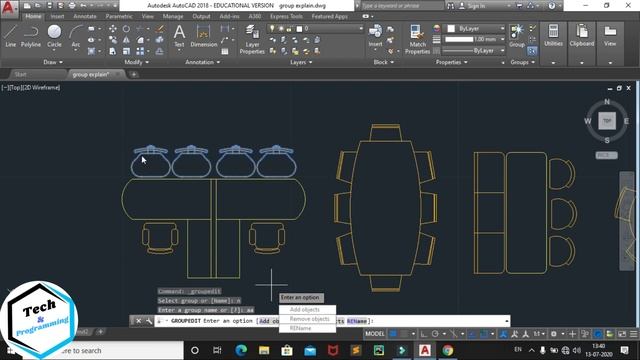Viewport: 640px width, 360px height.
Task: Activate the Erase tool
Action: [160, 29]
